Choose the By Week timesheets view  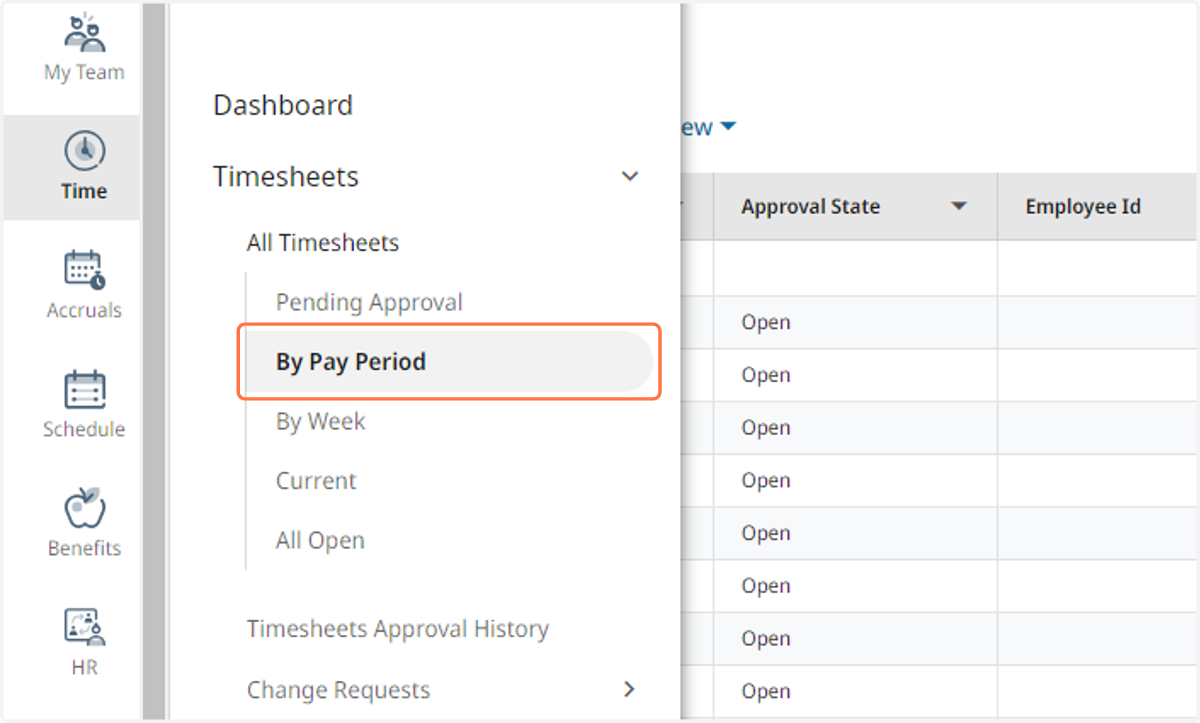320,421
